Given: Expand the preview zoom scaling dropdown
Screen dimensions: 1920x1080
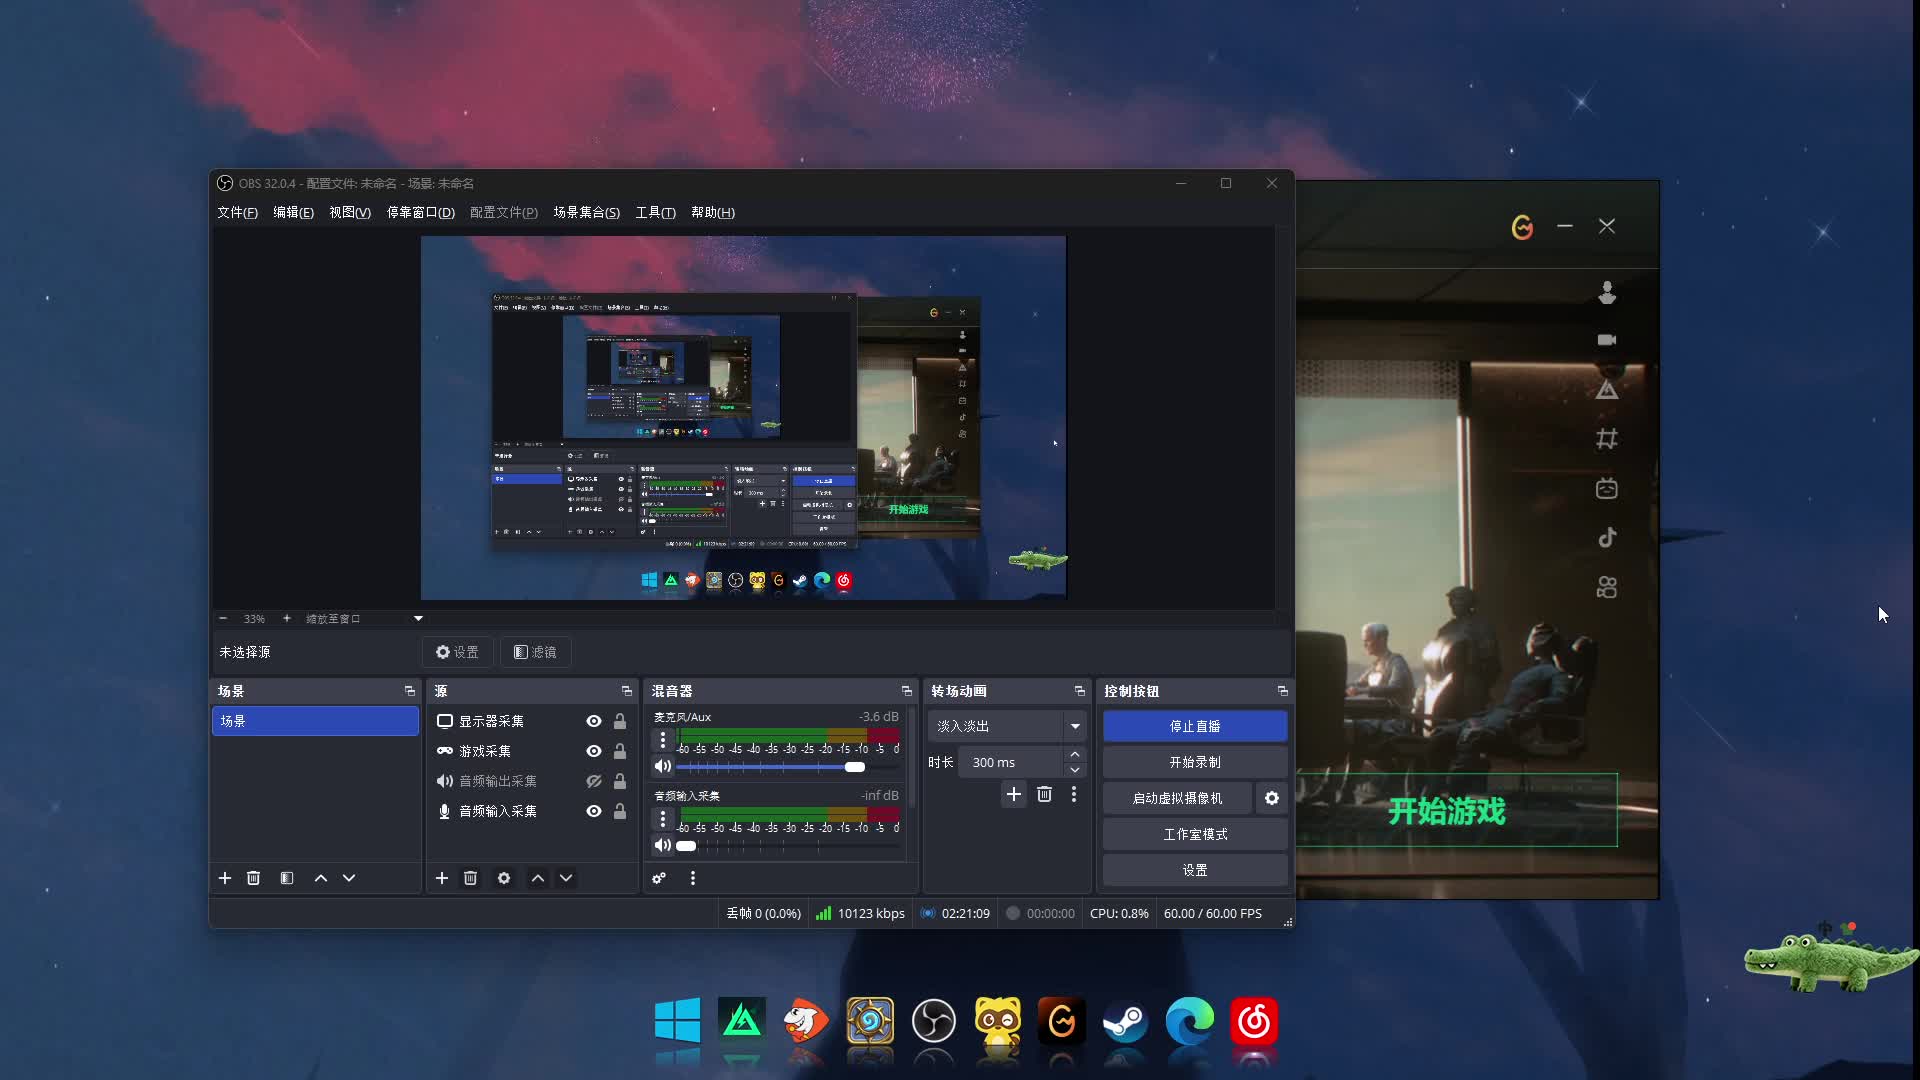Looking at the screenshot, I should pyautogui.click(x=418, y=619).
